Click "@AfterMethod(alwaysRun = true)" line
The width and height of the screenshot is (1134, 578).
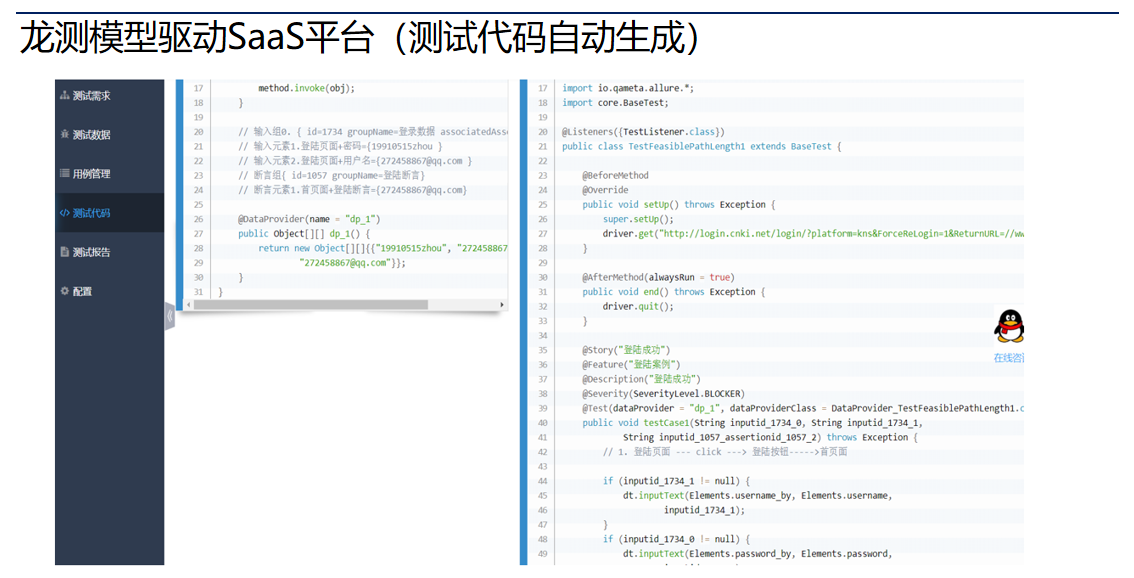658,277
